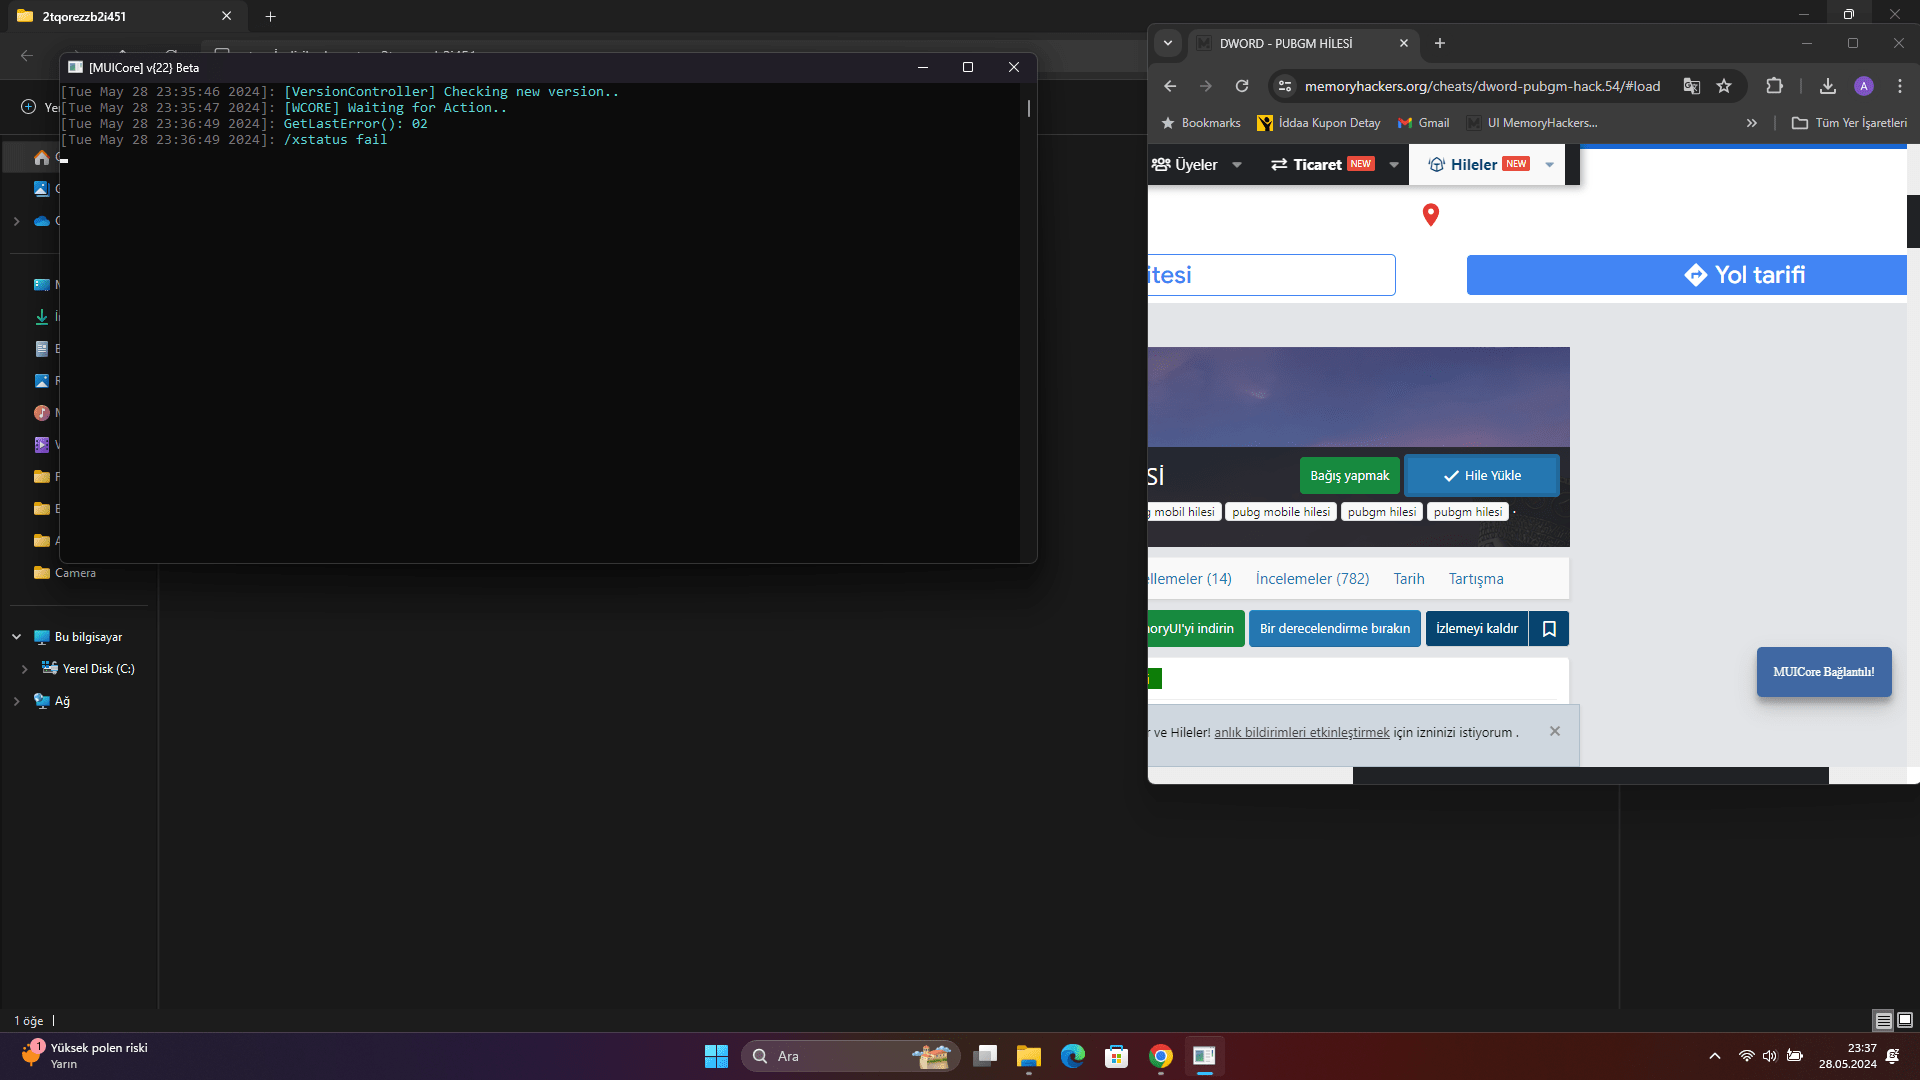This screenshot has width=1920, height=1080.
Task: Switch Explorer to details view icon
Action: pyautogui.click(x=1883, y=1020)
